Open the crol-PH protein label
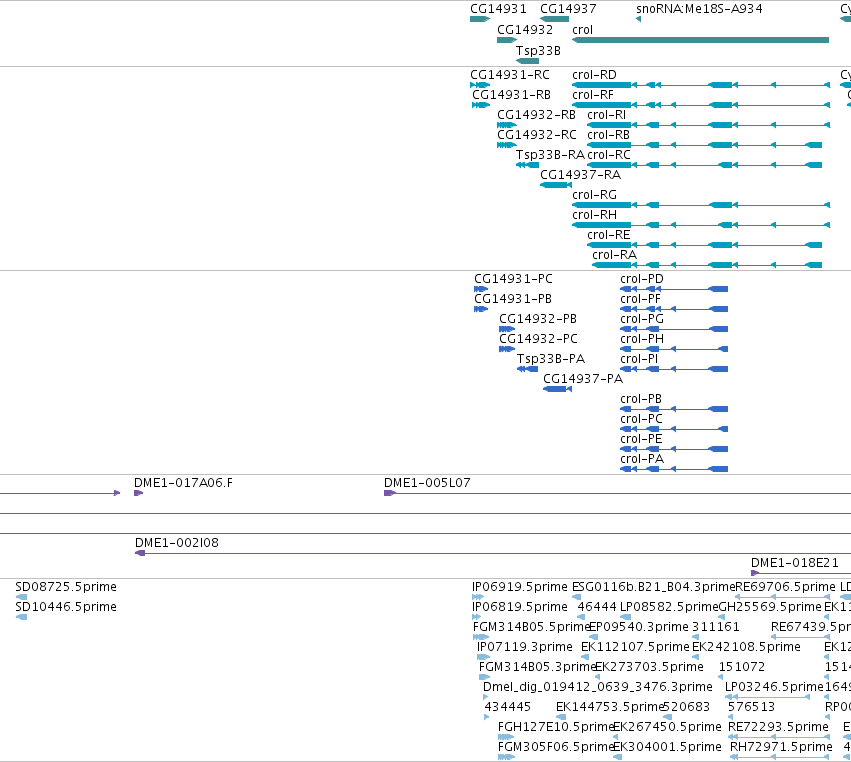 pos(642,339)
